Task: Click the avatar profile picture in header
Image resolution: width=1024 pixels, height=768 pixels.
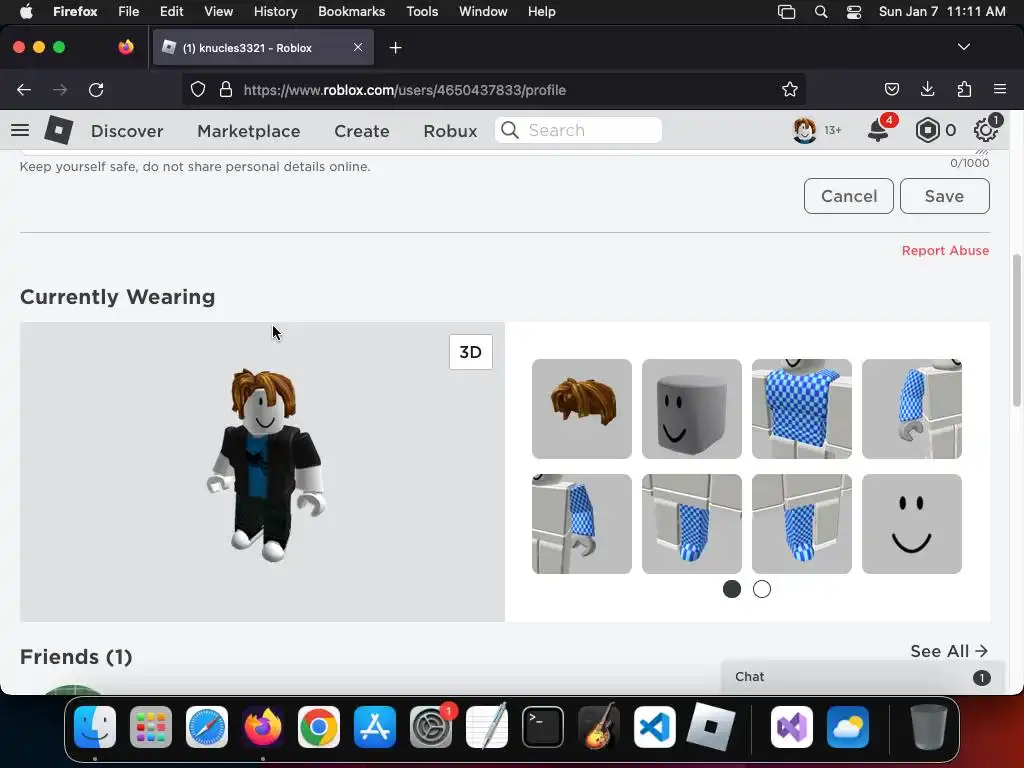Action: click(805, 131)
